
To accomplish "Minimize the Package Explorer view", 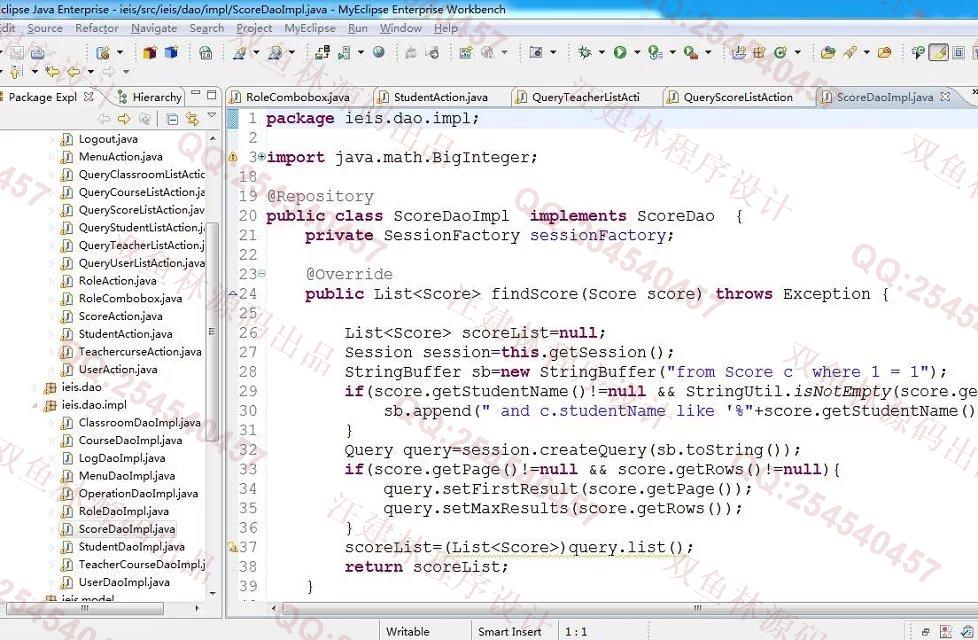I will click(195, 94).
